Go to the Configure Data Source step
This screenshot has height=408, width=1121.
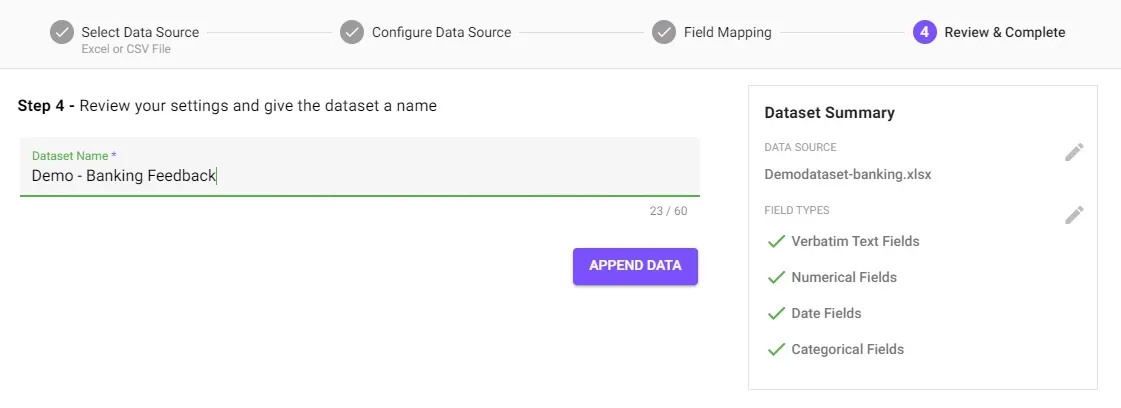(441, 32)
